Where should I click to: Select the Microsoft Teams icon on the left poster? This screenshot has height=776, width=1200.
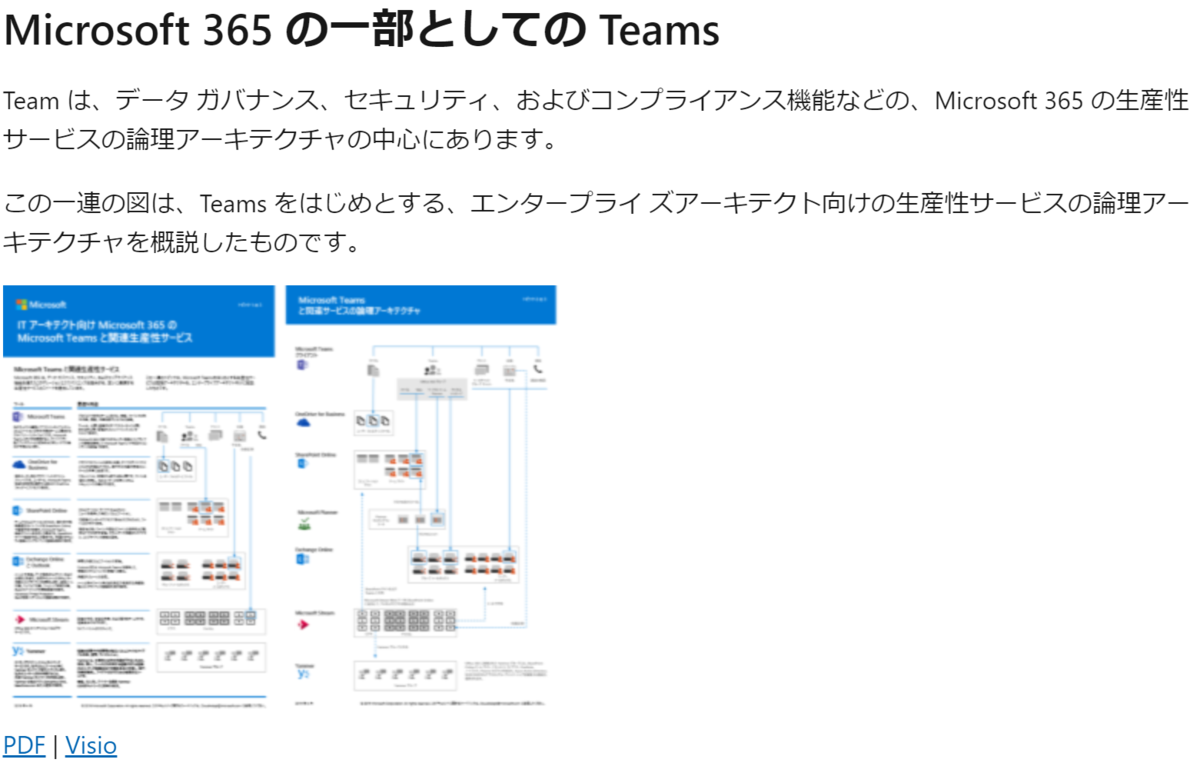[x=18, y=416]
